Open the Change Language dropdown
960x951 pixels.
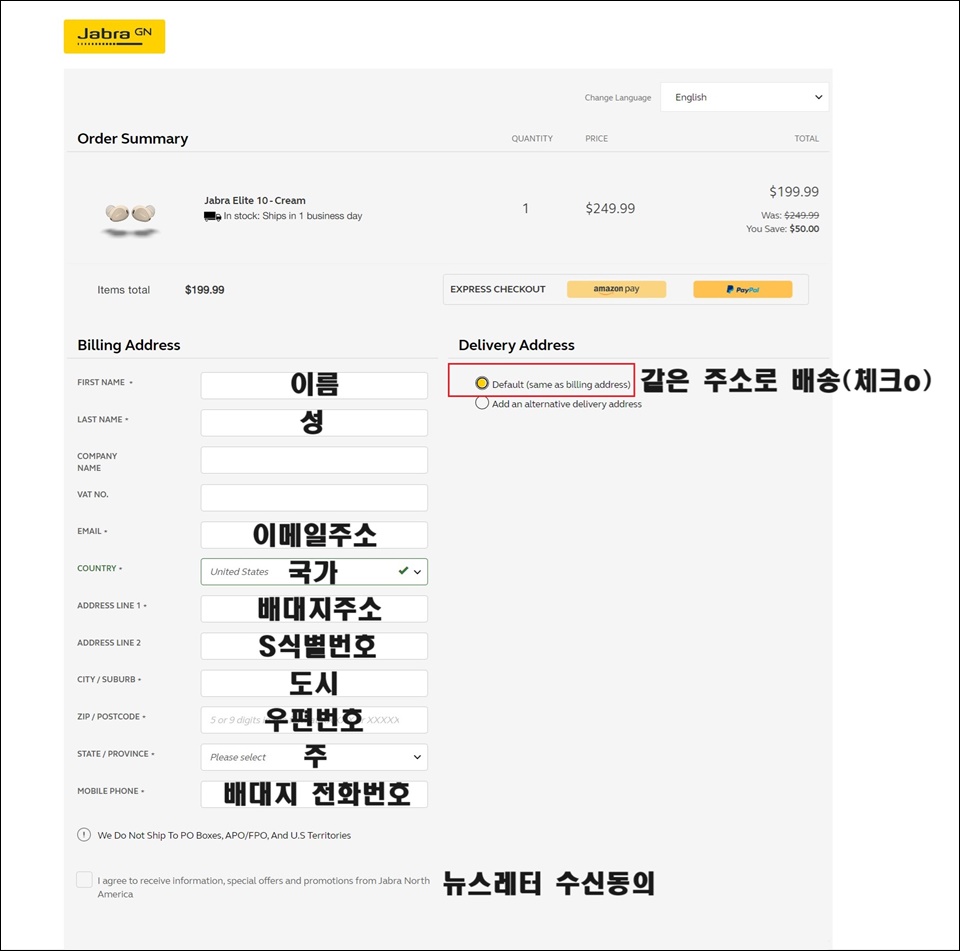click(x=744, y=97)
